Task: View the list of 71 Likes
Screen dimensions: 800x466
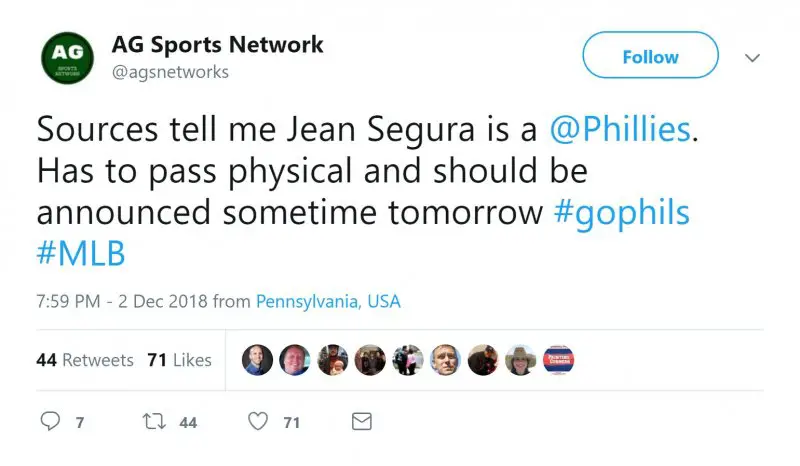Action: [x=179, y=360]
